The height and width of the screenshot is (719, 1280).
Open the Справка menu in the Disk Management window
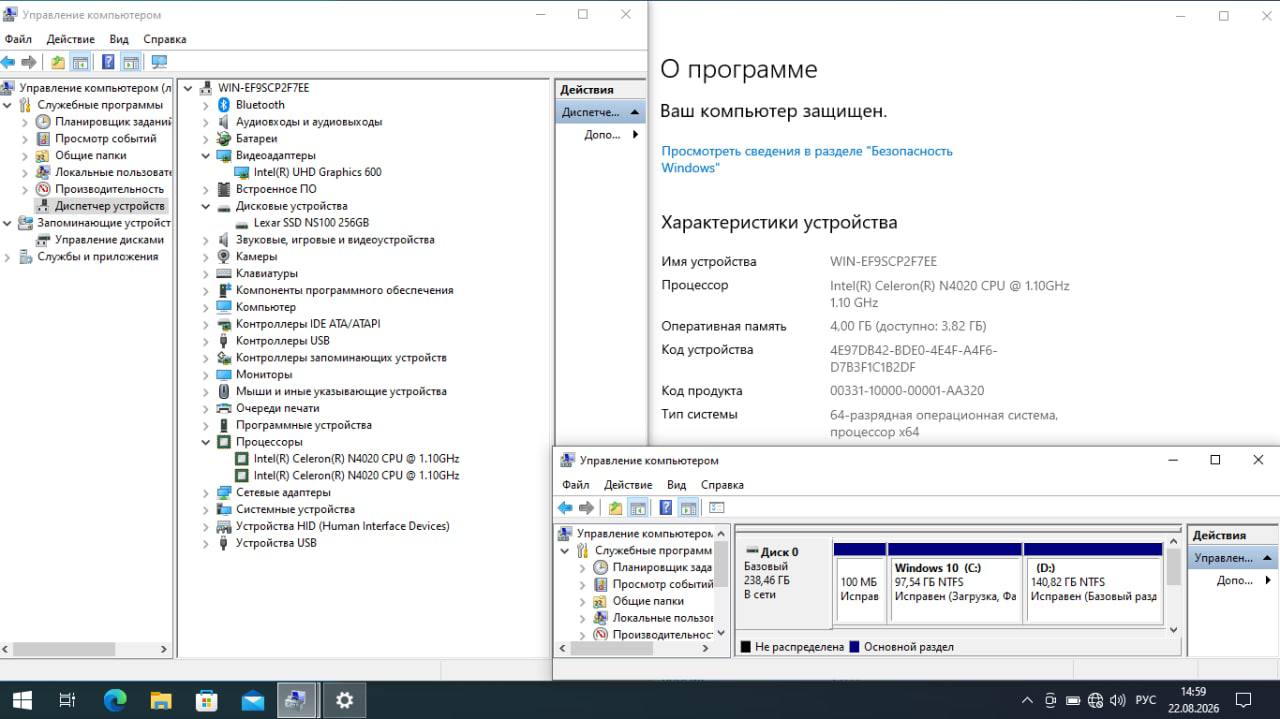[722, 485]
